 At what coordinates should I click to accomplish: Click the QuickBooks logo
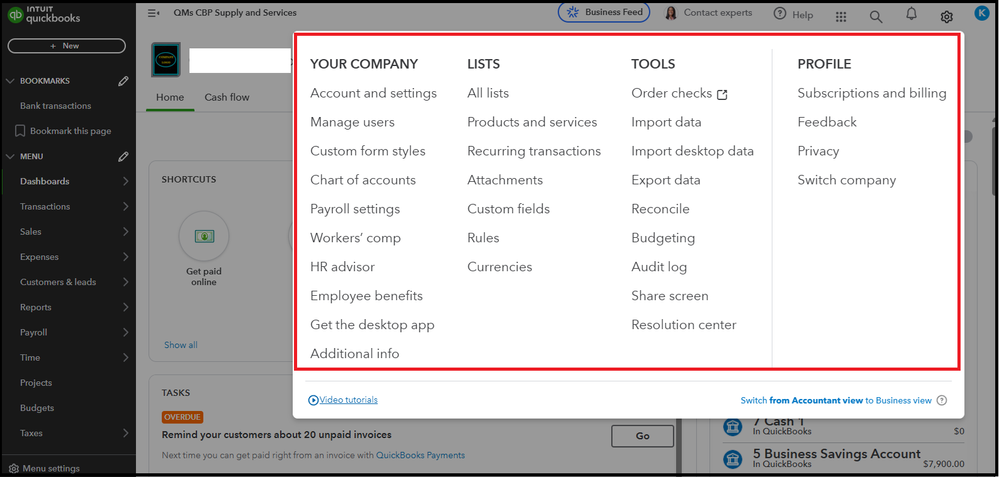point(43,15)
